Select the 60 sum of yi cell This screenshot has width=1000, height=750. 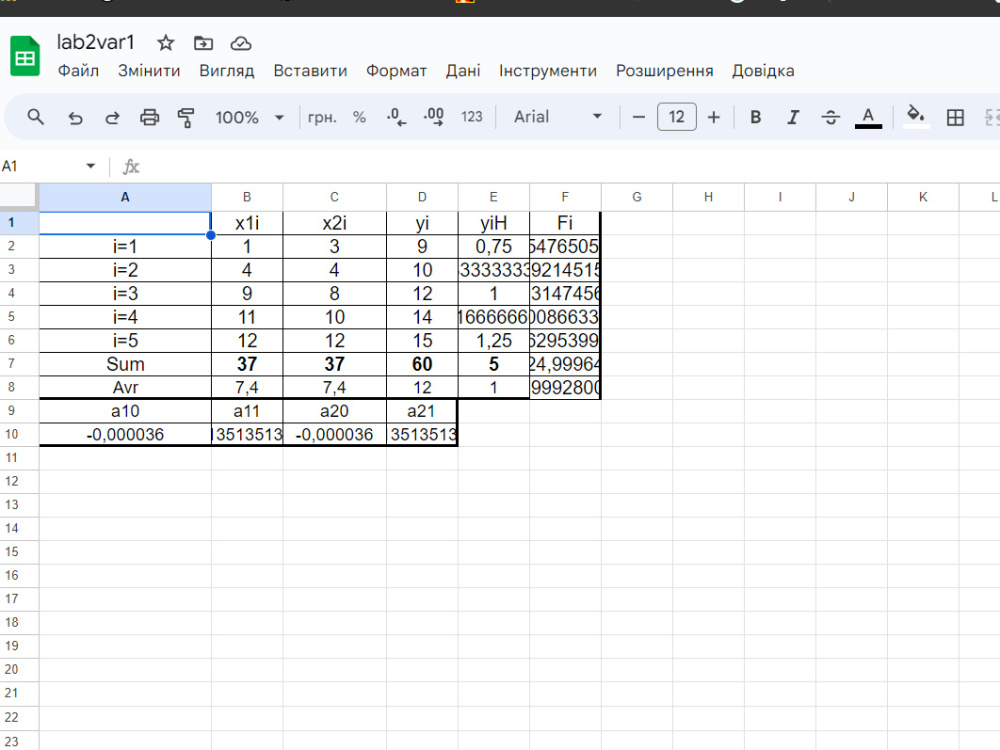point(422,364)
